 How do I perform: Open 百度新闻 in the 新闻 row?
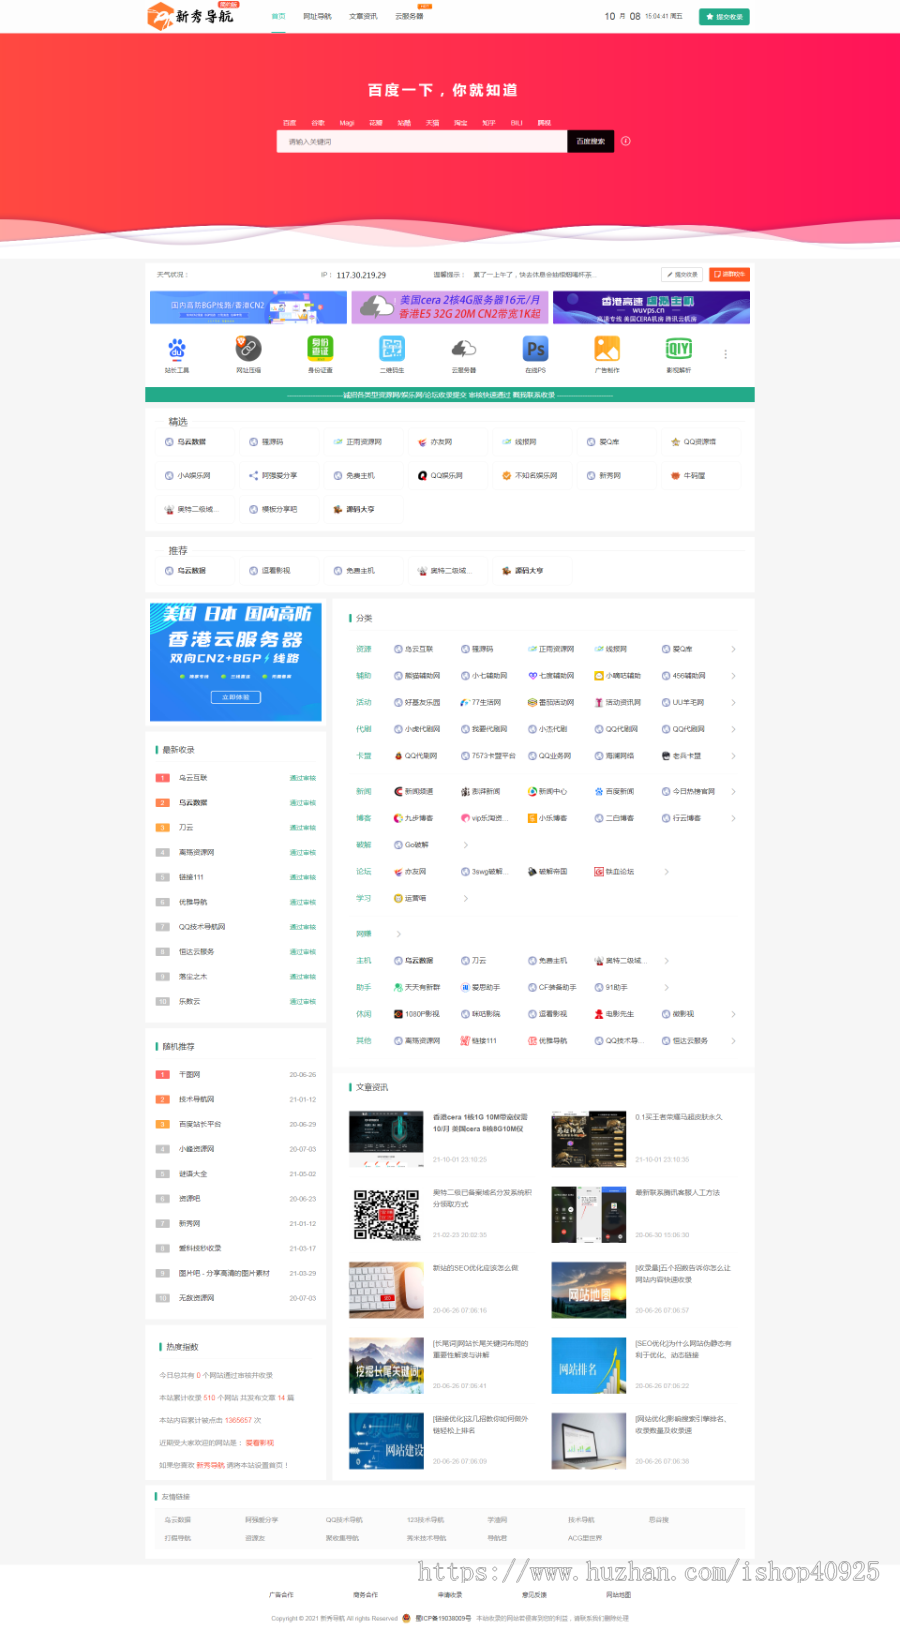[x=614, y=792]
